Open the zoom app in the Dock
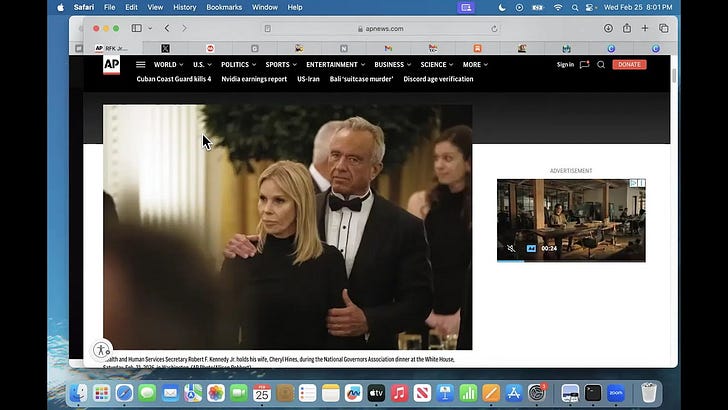This screenshot has height=410, width=728. (x=616, y=393)
